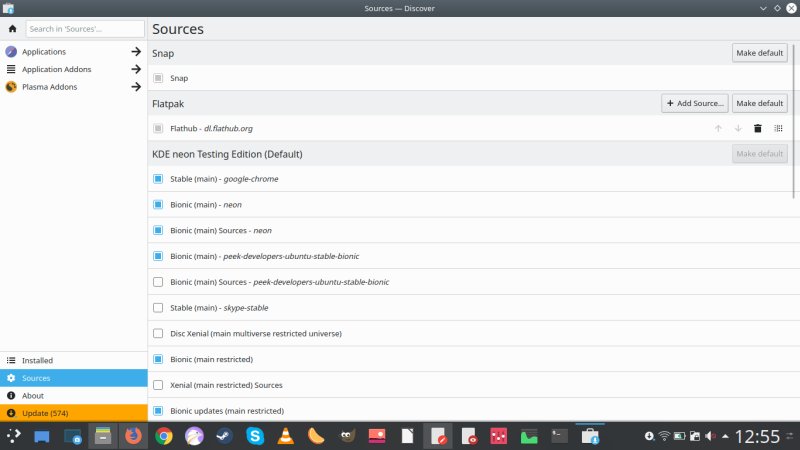Open VLC media player in the taskbar
Viewport: 800px width, 450px height.
[285, 436]
